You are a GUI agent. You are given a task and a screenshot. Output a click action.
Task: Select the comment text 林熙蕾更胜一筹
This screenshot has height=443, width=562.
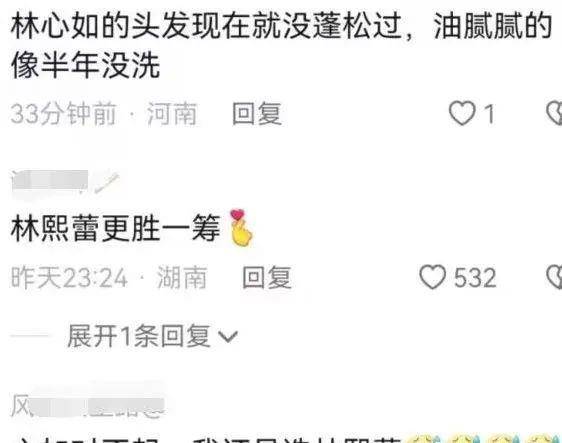[x=115, y=228]
